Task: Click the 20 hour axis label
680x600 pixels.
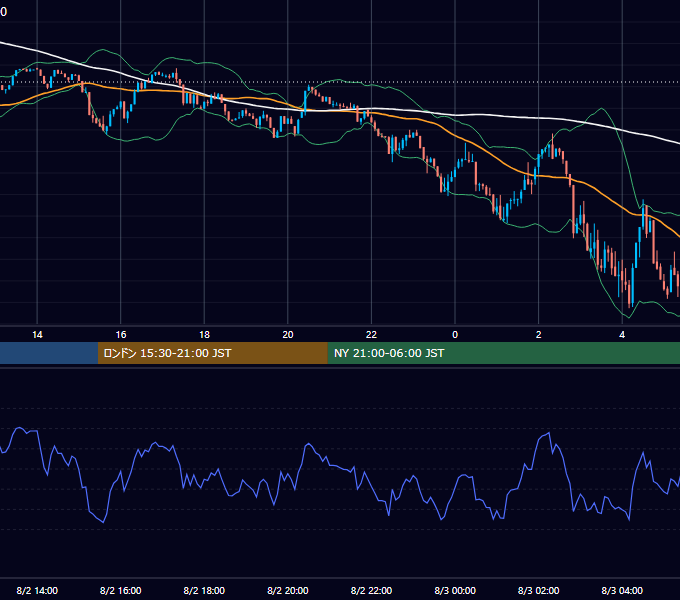Action: point(288,335)
